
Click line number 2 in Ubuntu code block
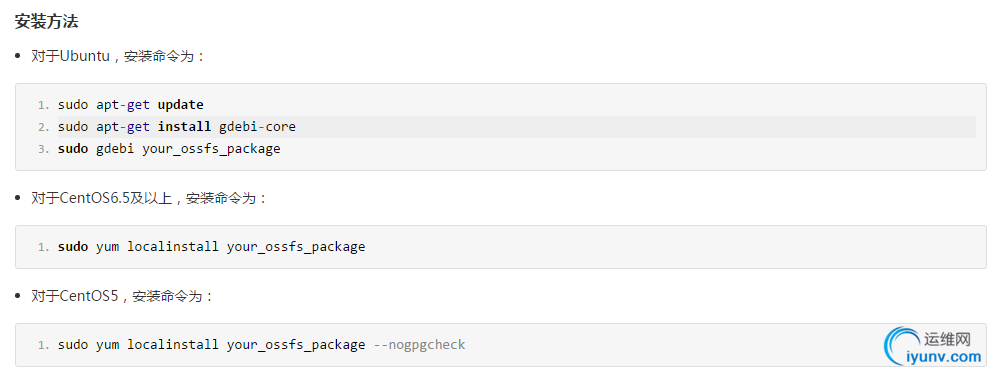point(43,127)
